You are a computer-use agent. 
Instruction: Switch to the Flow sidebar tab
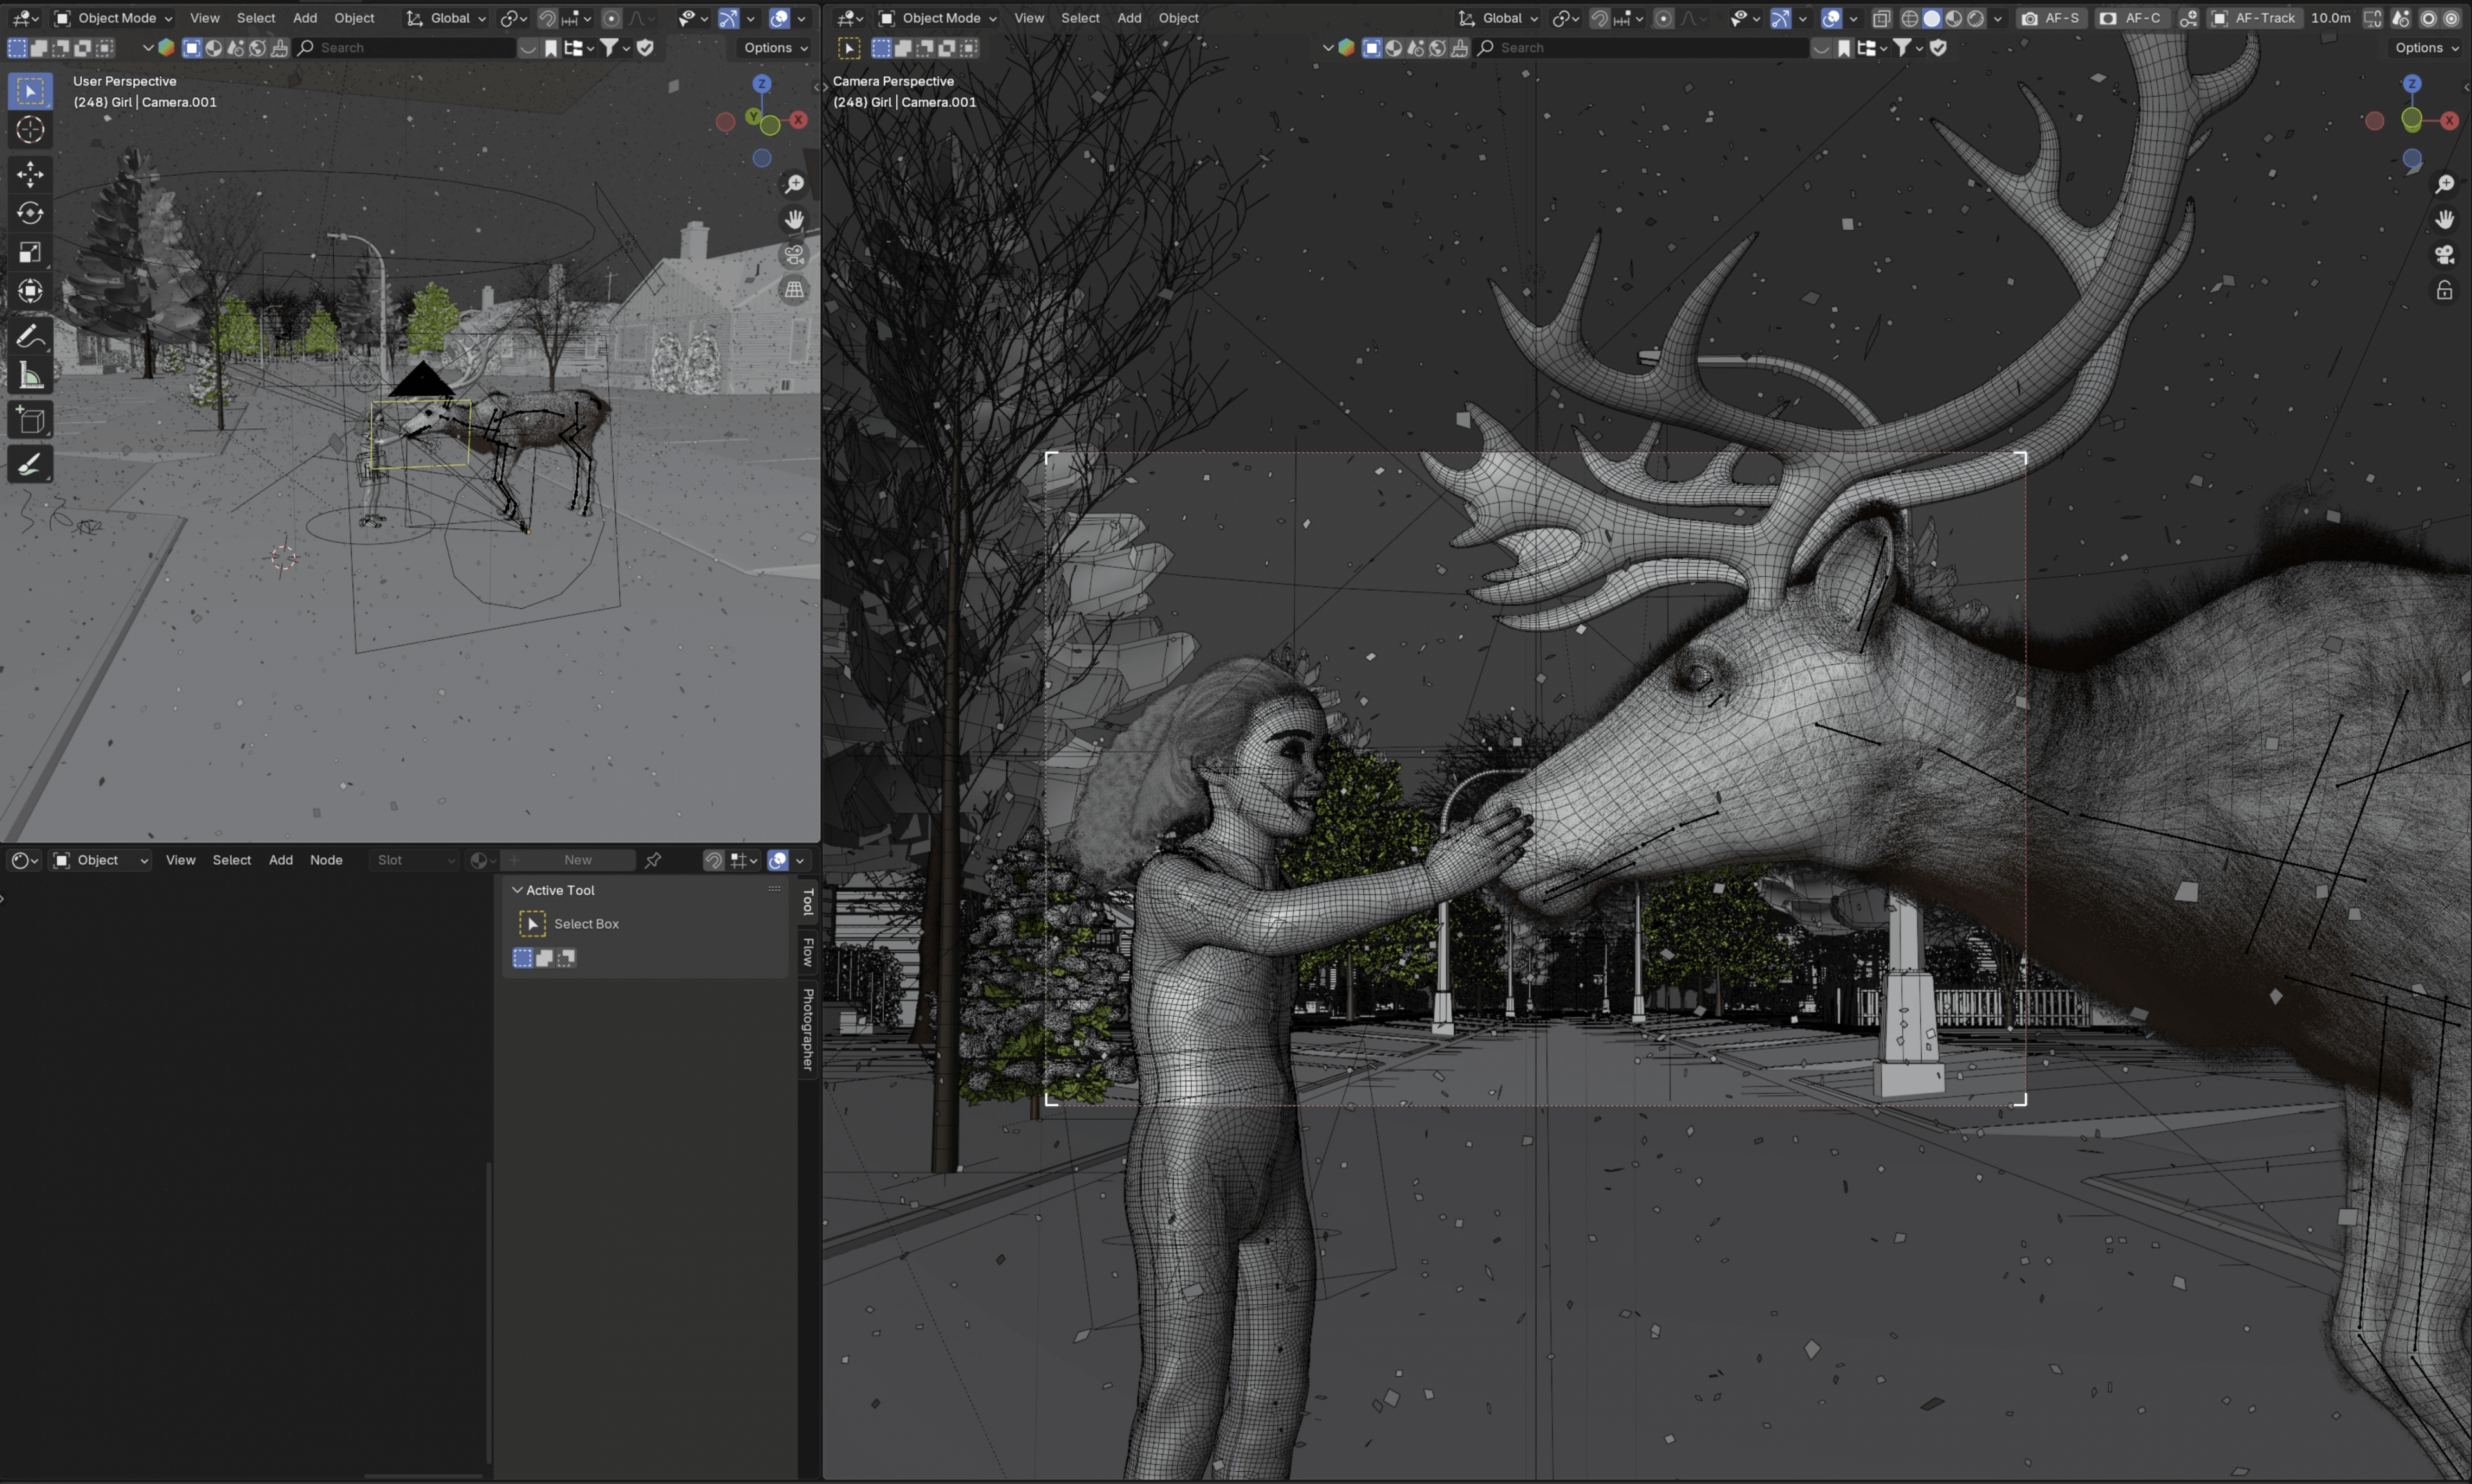[x=808, y=952]
